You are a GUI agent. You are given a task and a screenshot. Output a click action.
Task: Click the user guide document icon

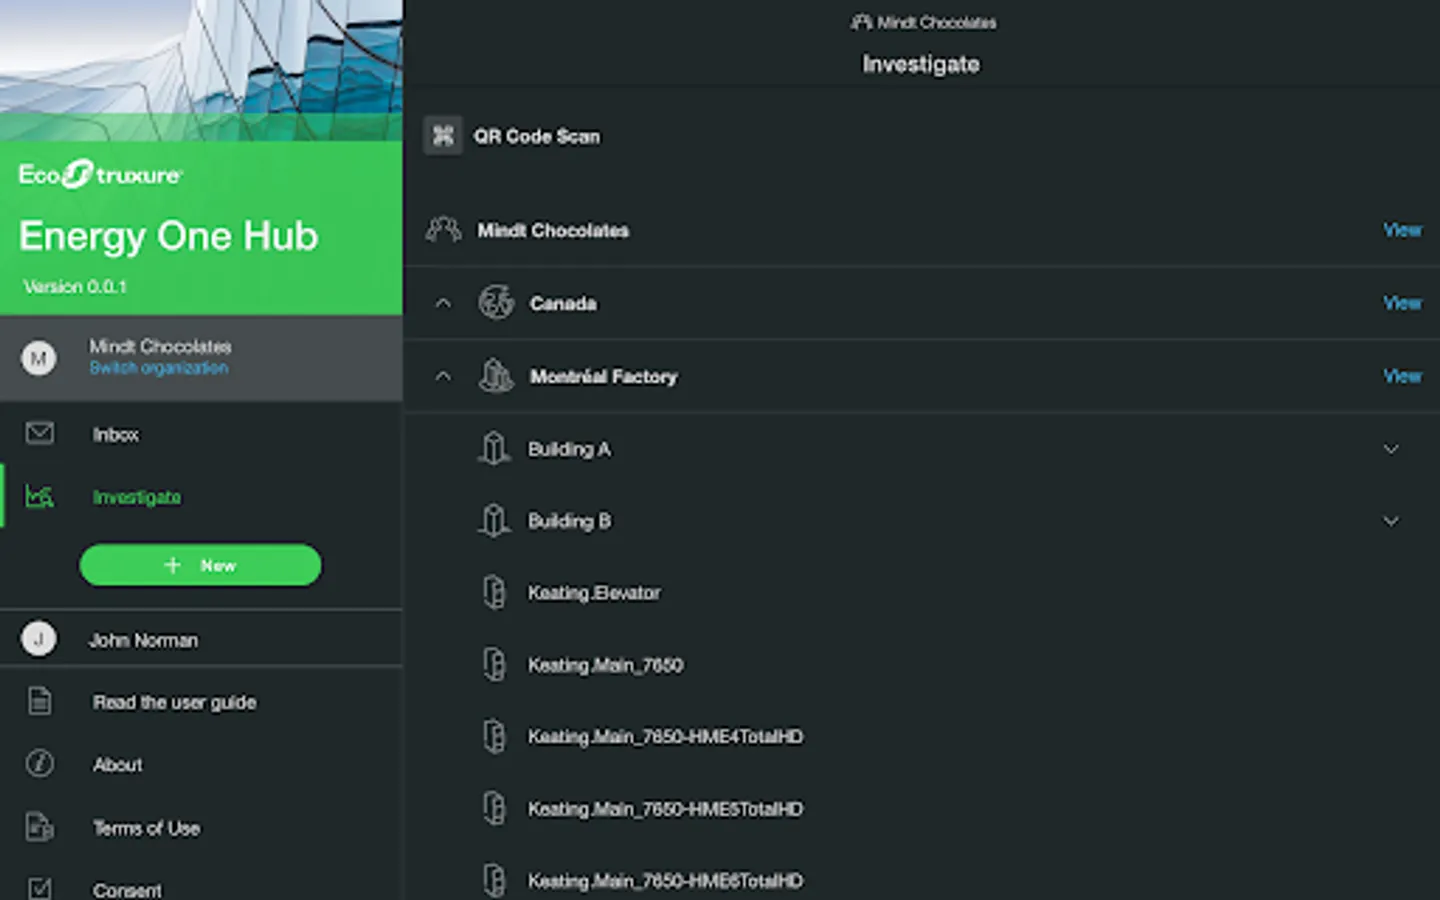click(x=40, y=702)
